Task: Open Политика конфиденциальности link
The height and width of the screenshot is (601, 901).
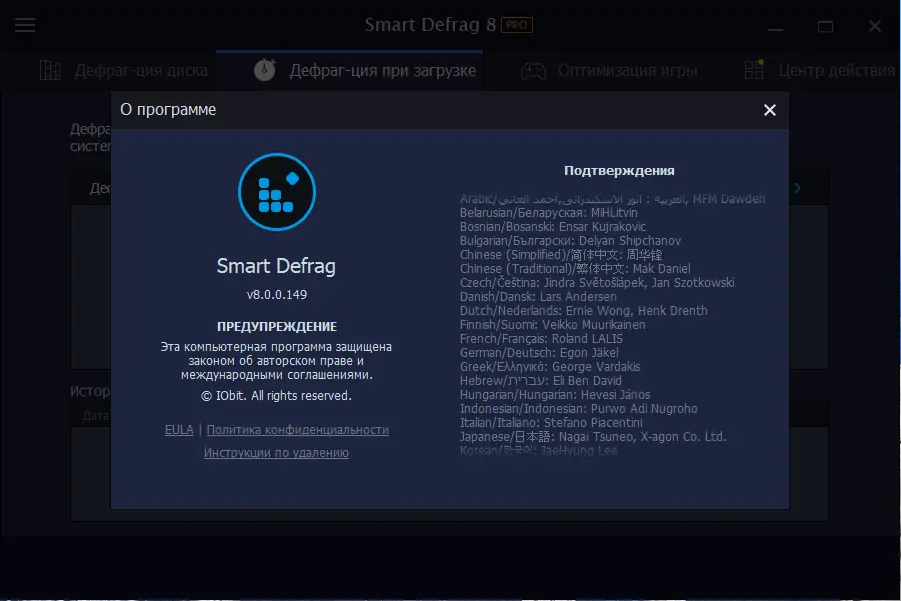Action: pos(297,429)
